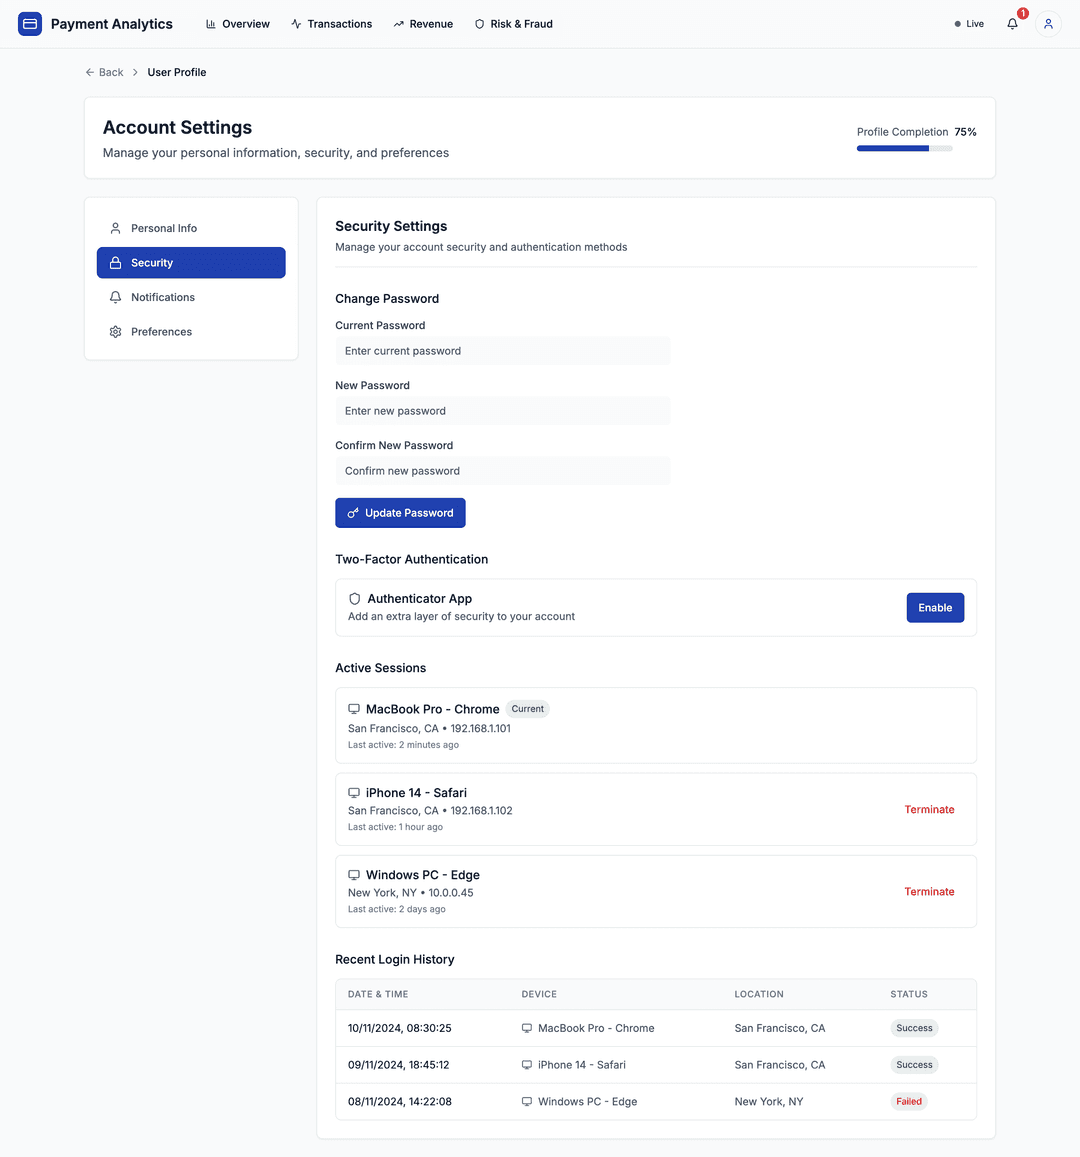Click the back arrow icon in breadcrumb
The image size is (1080, 1157).
pyautogui.click(x=89, y=72)
